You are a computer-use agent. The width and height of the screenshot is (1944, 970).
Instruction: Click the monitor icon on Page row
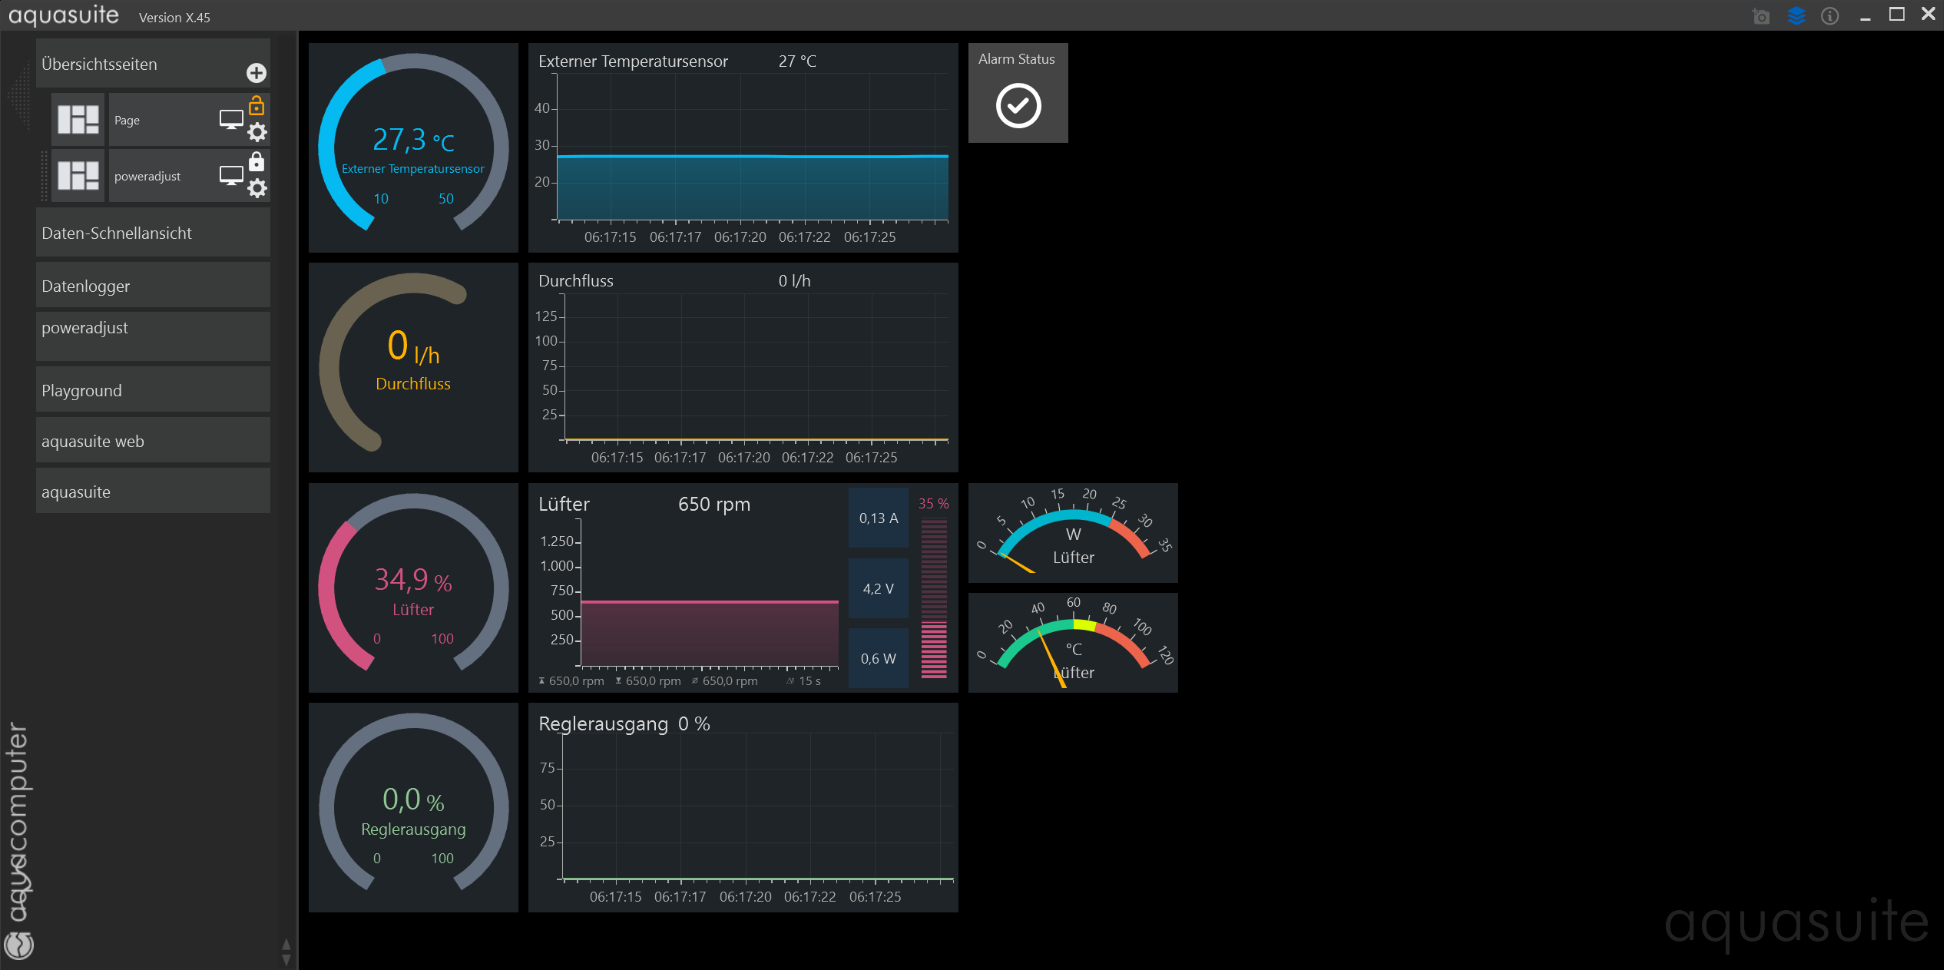231,120
